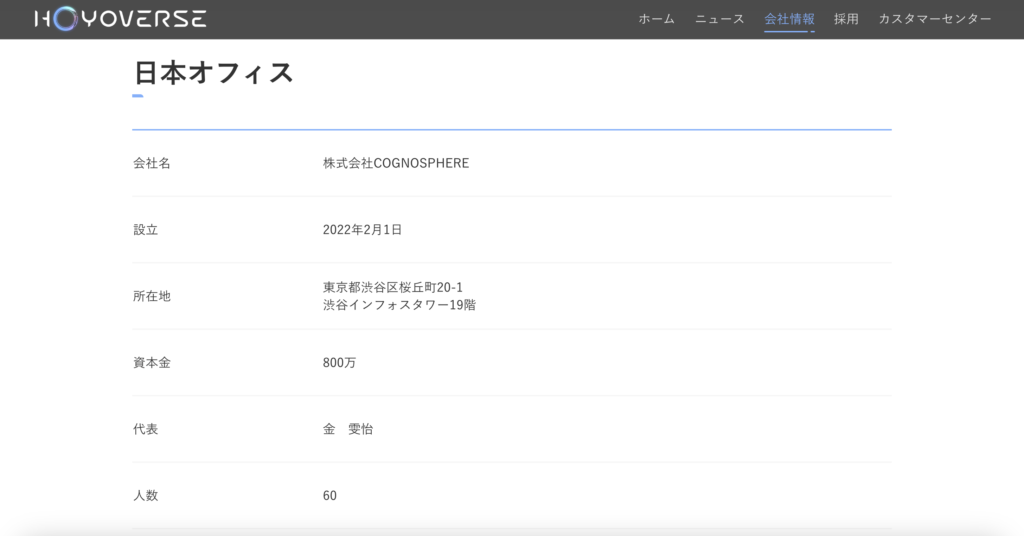Open the 採用 page
Screen dimensions: 1024x536
[846, 19]
